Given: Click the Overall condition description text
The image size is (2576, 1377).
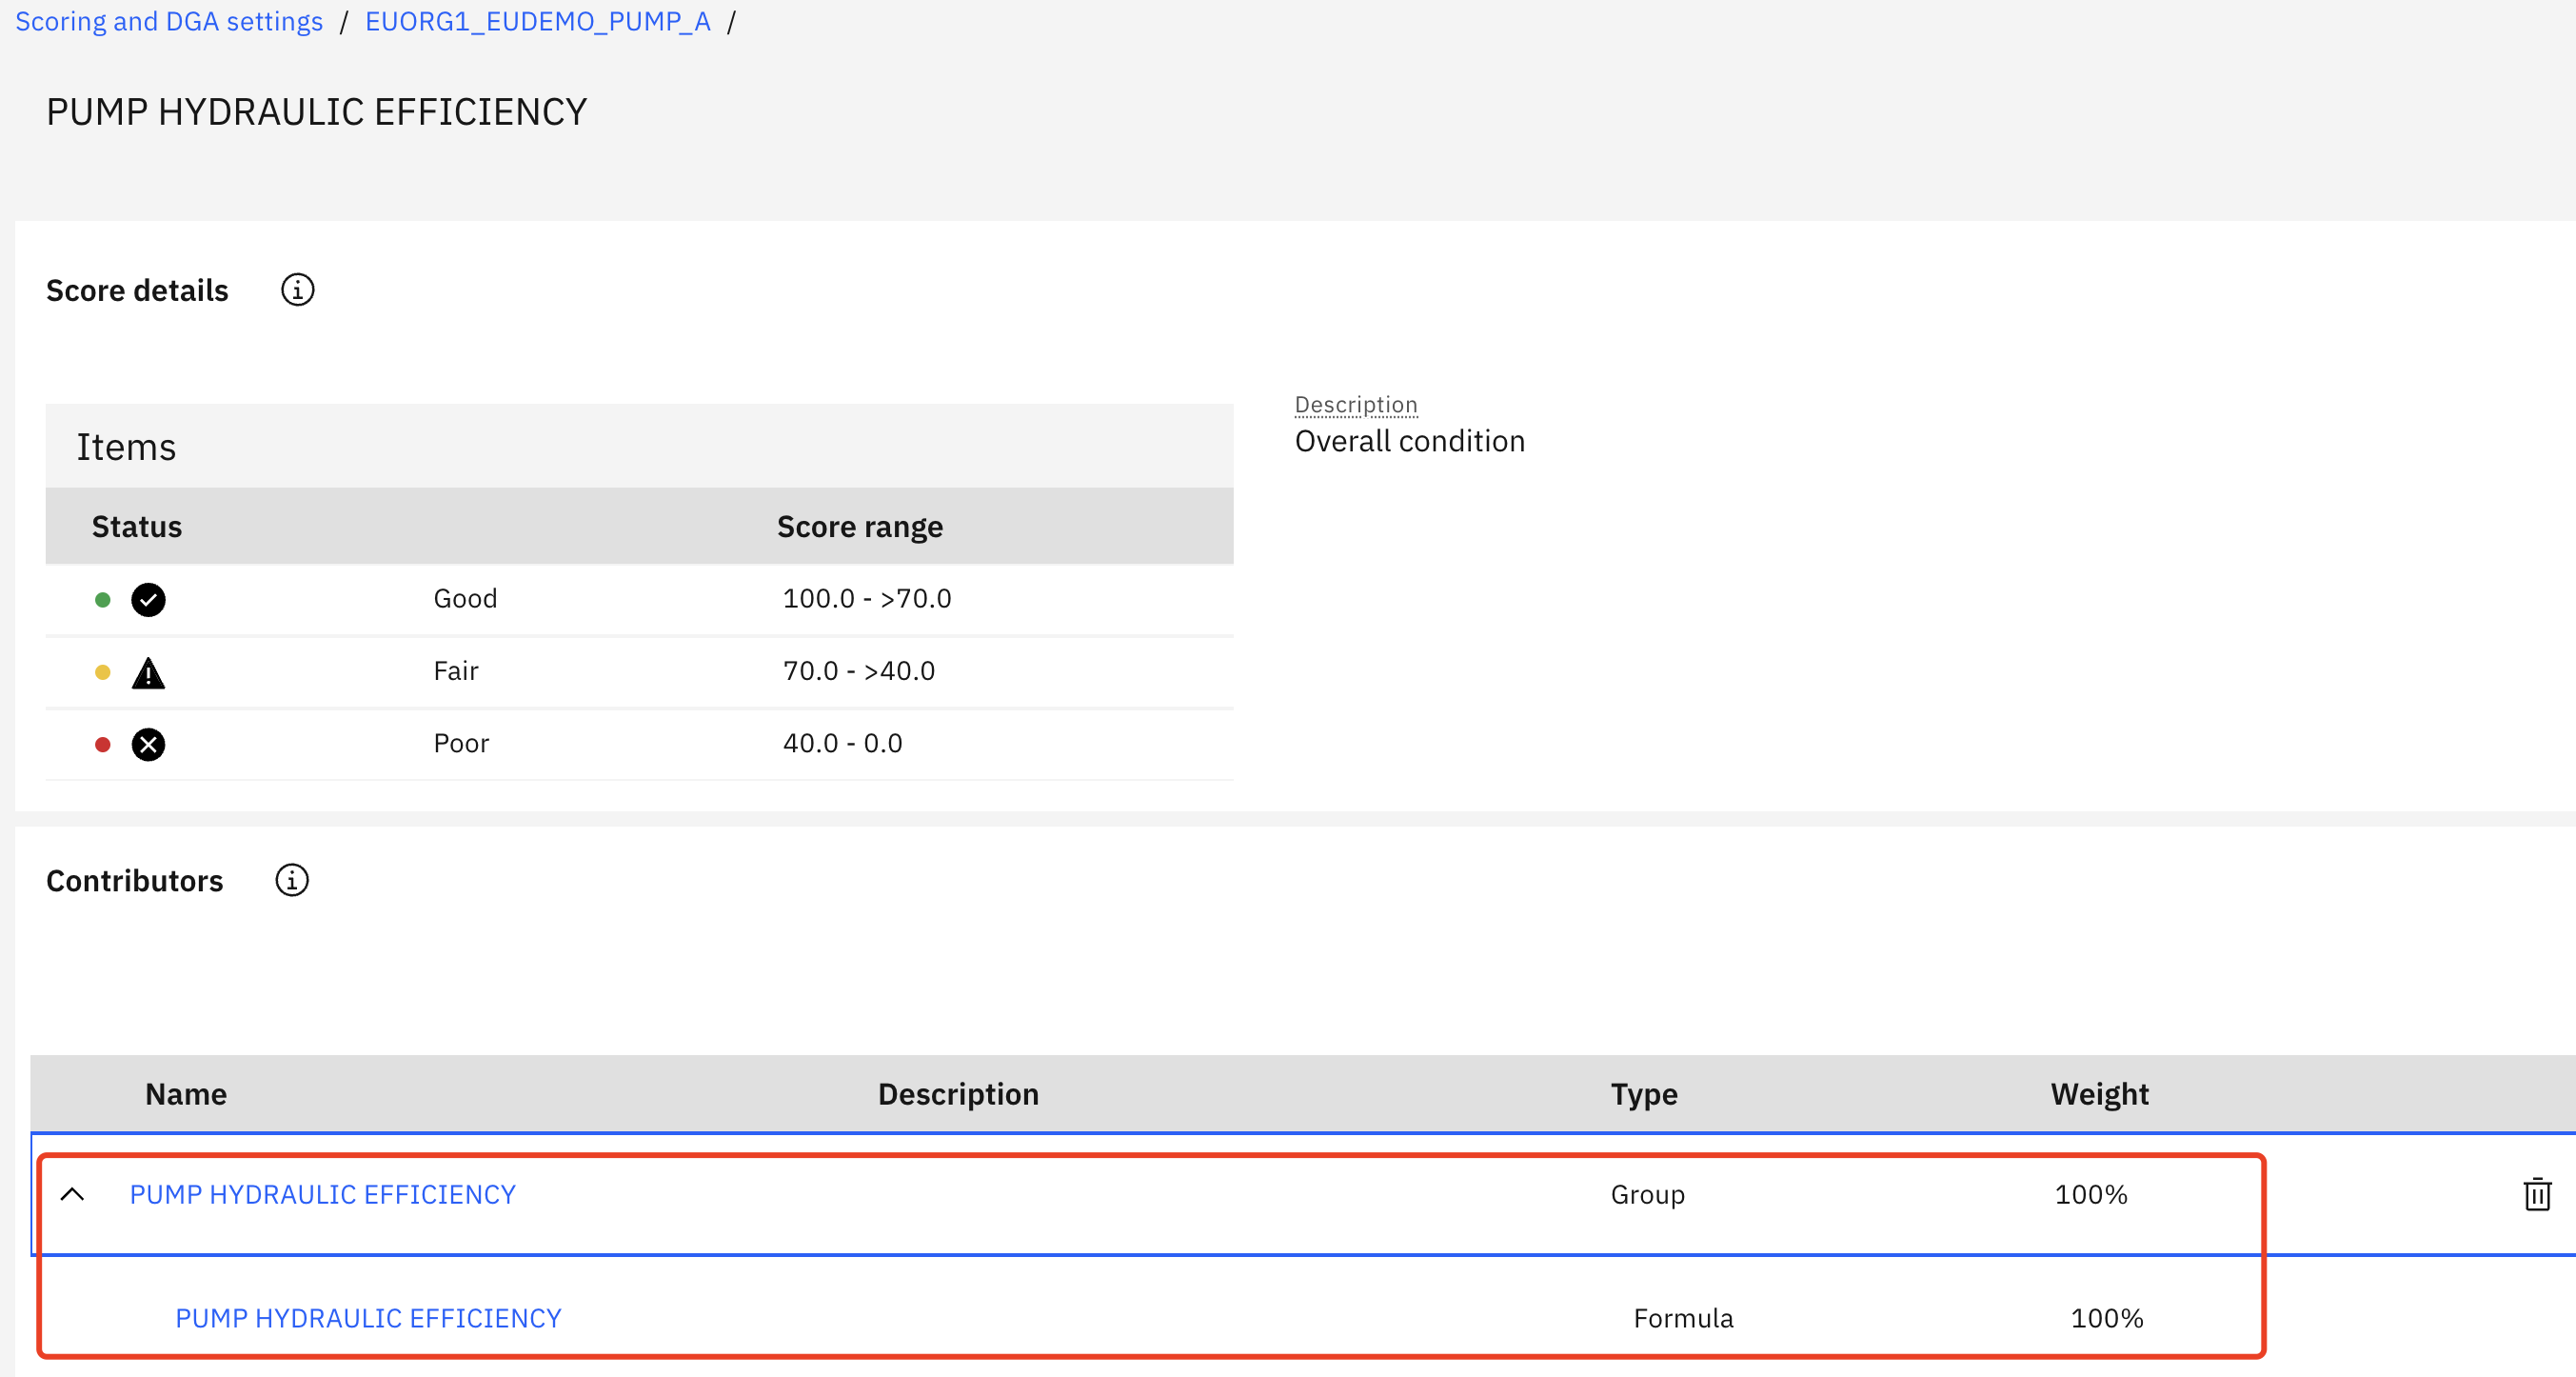Looking at the screenshot, I should click(1410, 441).
